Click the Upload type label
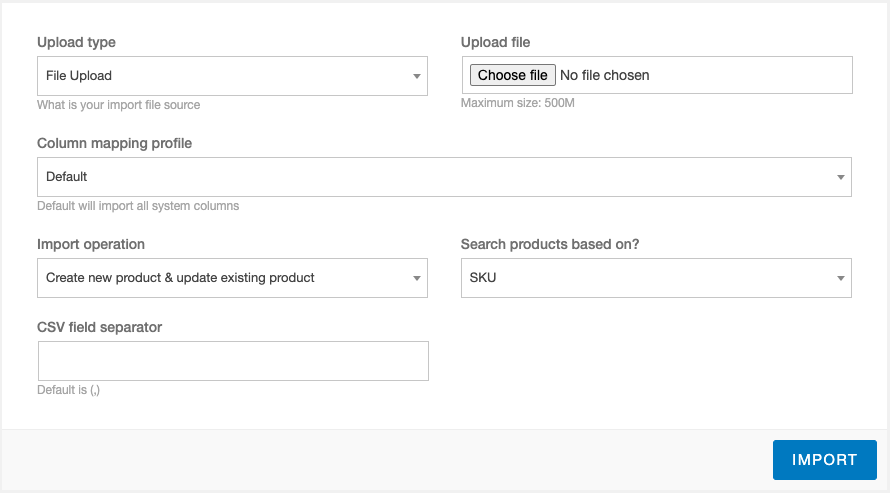This screenshot has height=493, width=890. coord(76,42)
